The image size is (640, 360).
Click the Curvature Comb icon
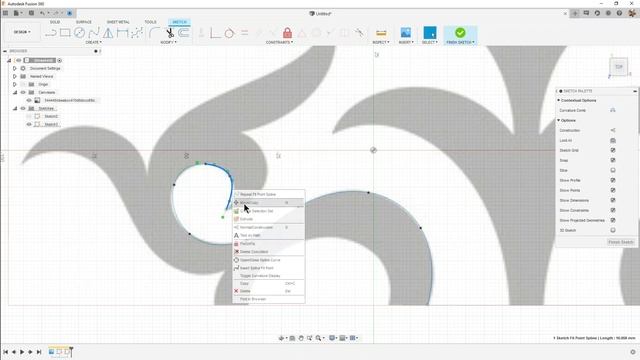[613, 110]
